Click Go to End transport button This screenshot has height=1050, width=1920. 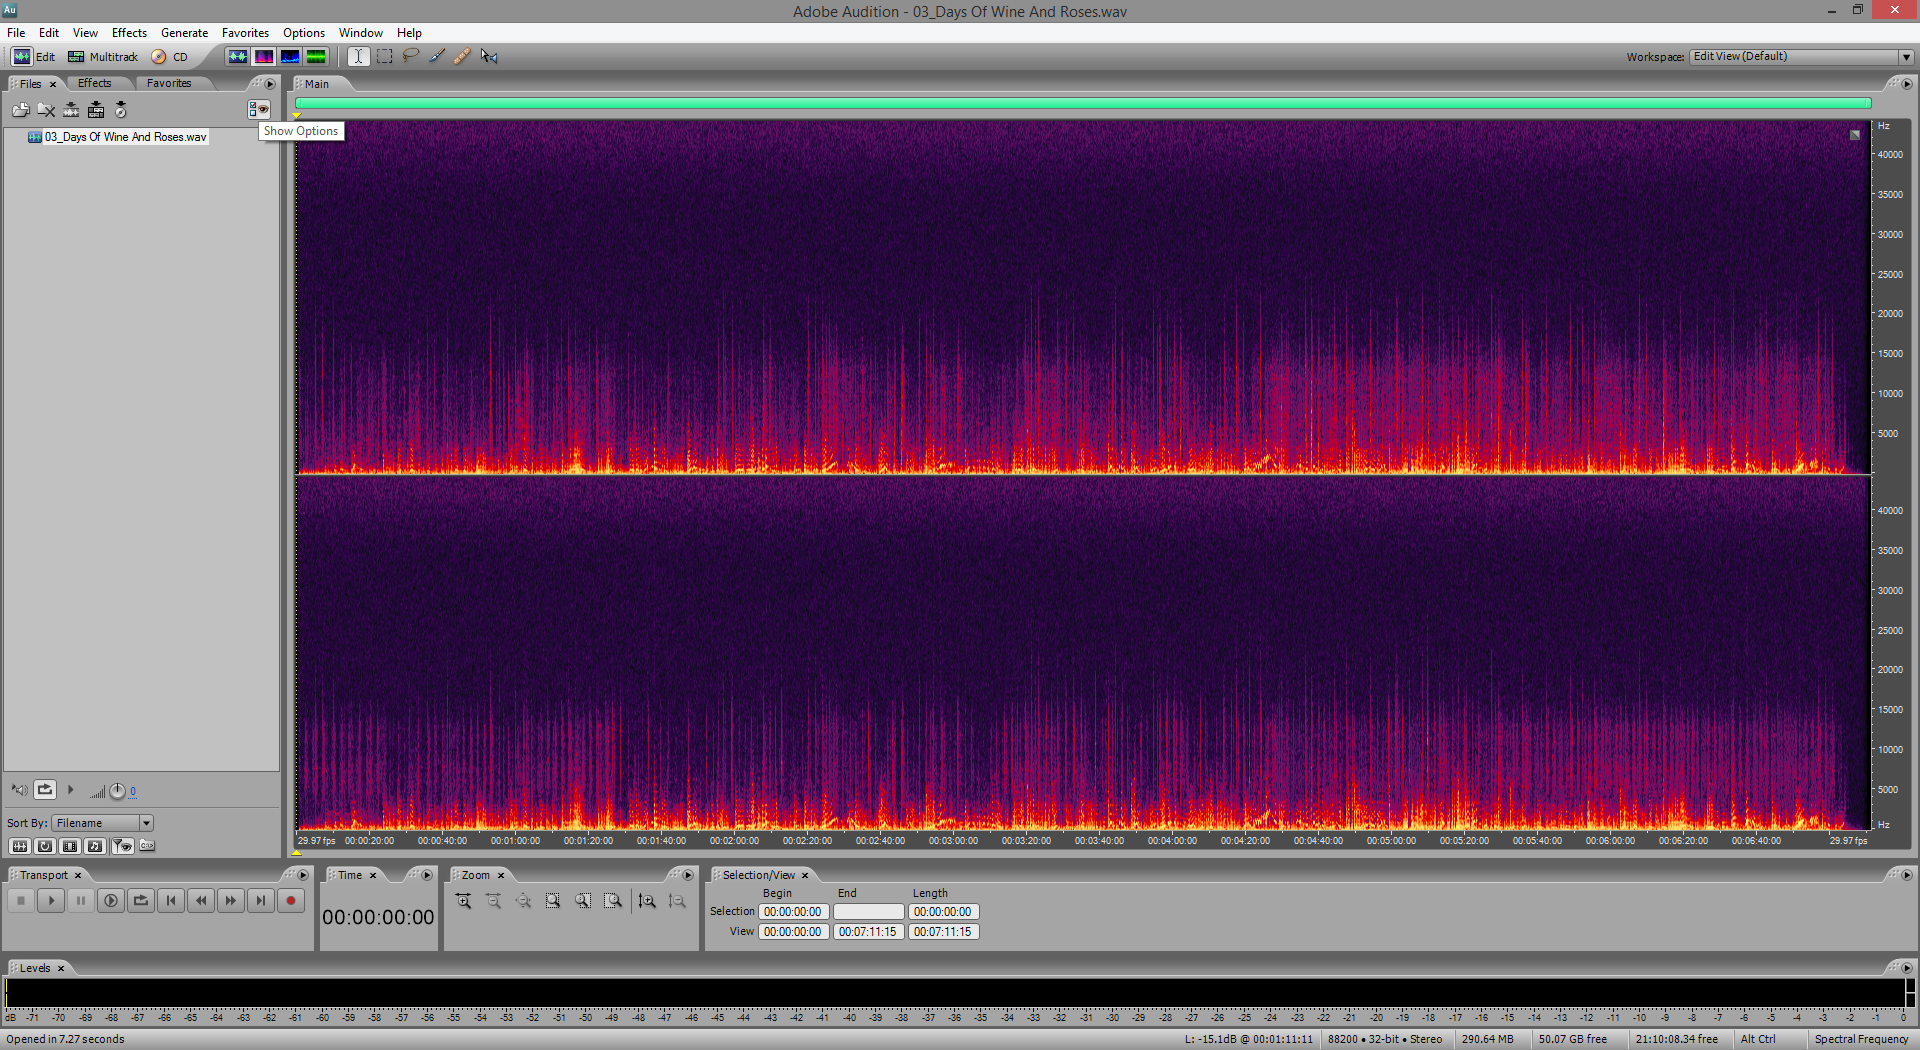point(261,901)
